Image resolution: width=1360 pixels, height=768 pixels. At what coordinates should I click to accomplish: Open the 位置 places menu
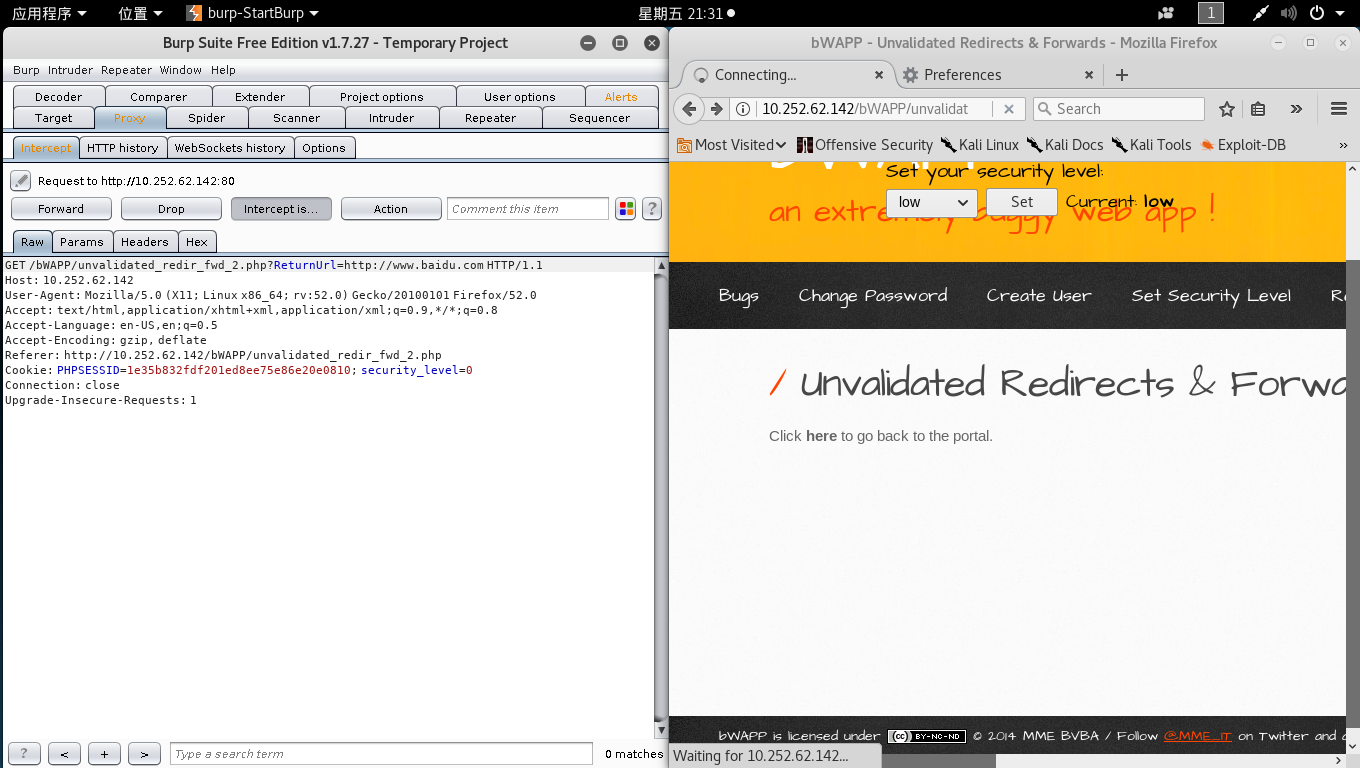(x=140, y=13)
